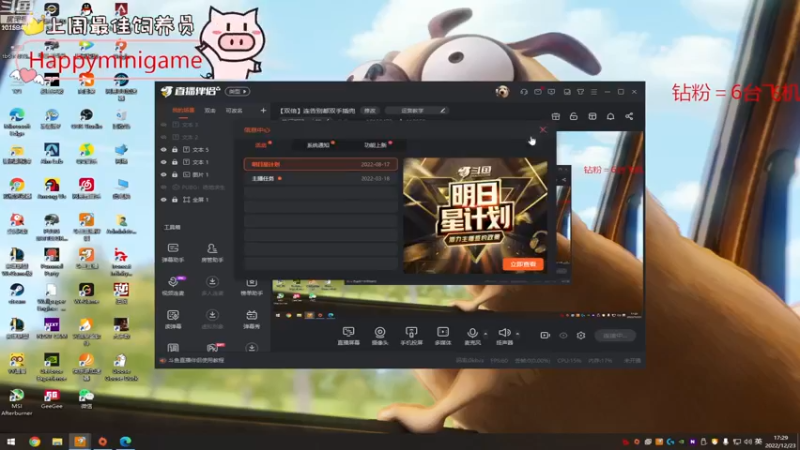Screen dimensions: 800x450
Task: Open stream settings gear icon
Action: pyautogui.click(x=581, y=335)
